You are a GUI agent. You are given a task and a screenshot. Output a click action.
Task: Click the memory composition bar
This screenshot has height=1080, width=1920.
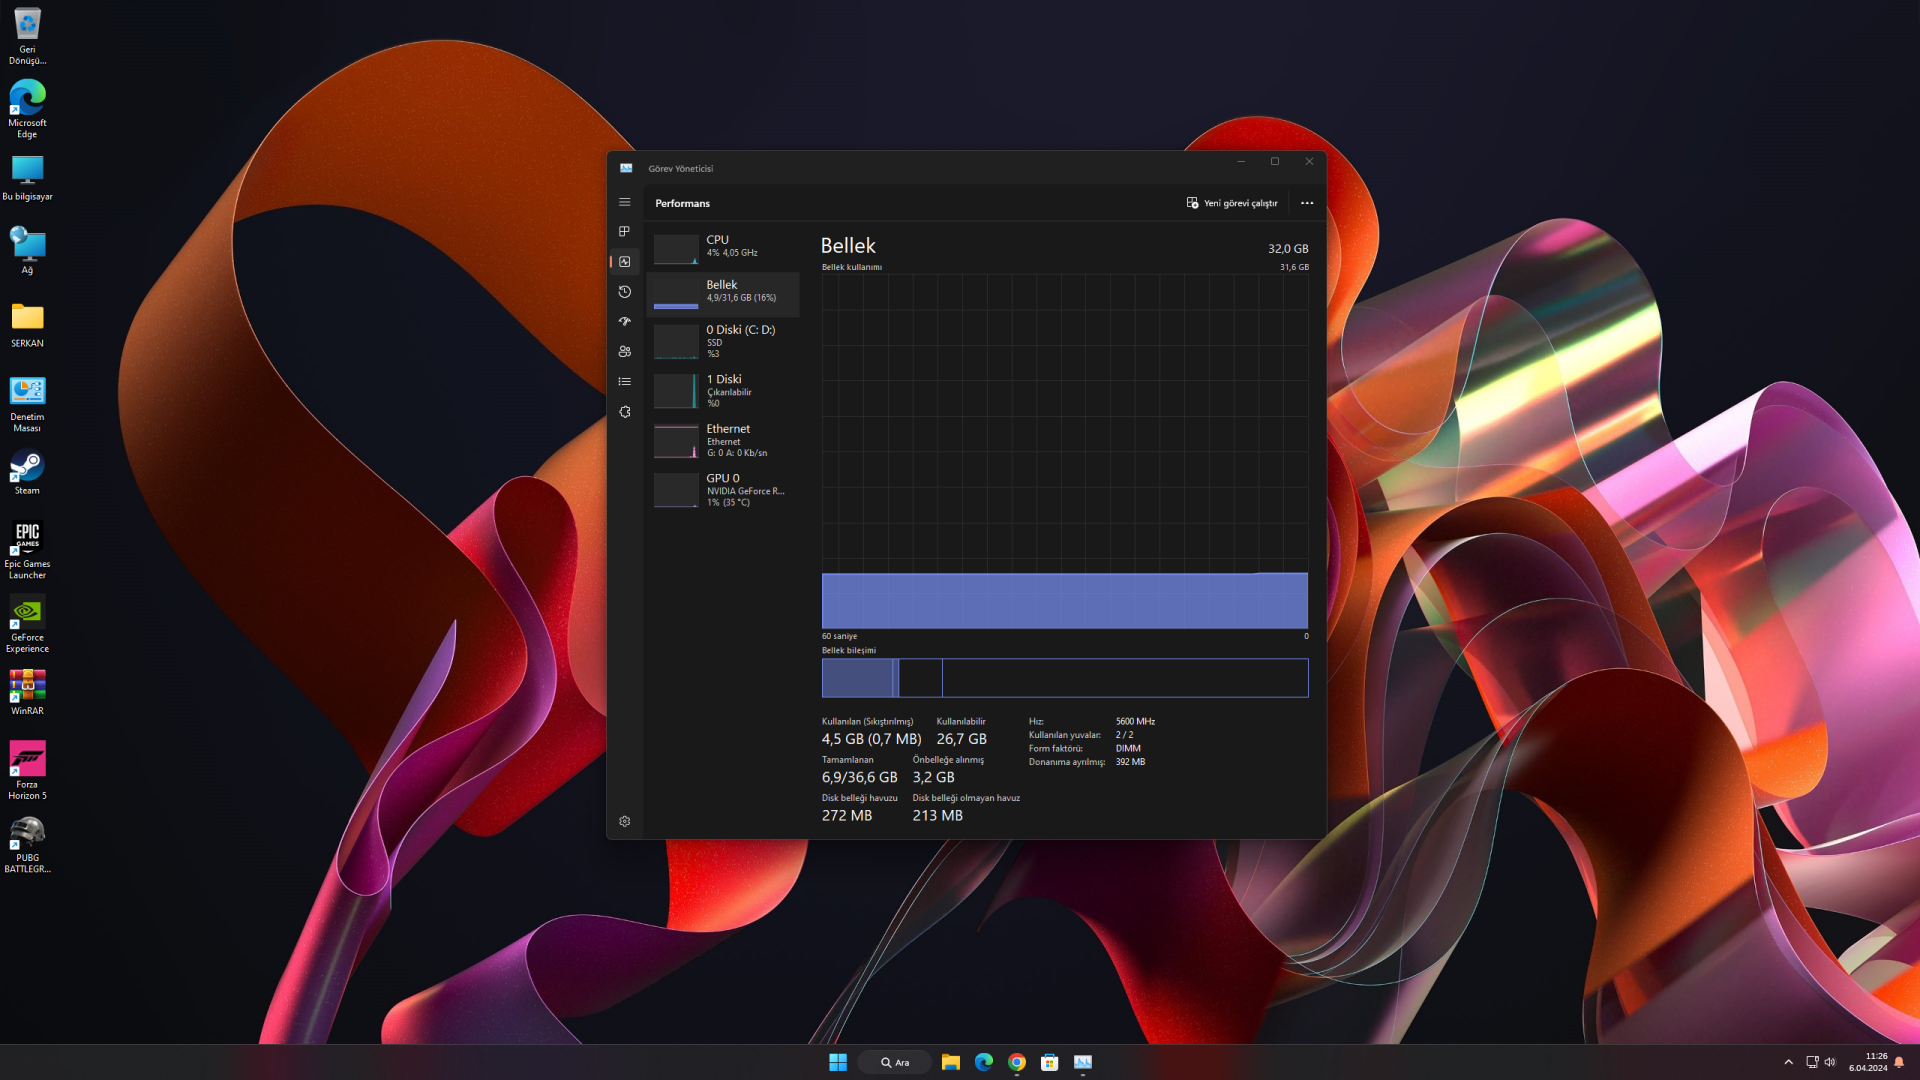pyautogui.click(x=1064, y=678)
